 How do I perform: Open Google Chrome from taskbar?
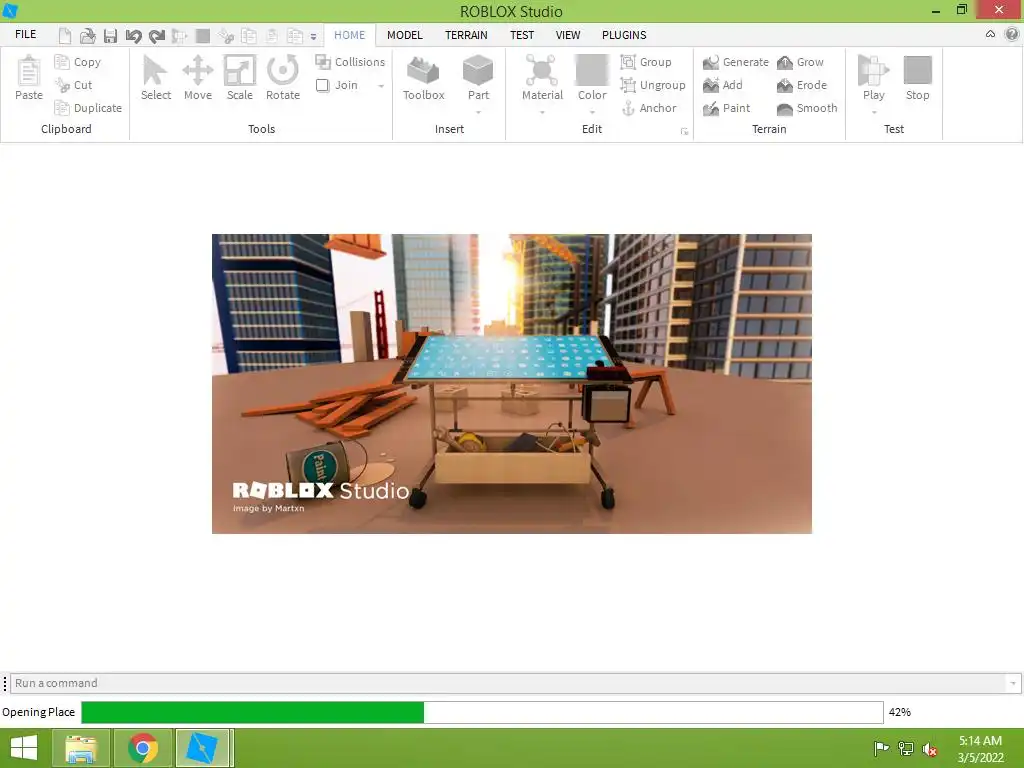coord(143,748)
